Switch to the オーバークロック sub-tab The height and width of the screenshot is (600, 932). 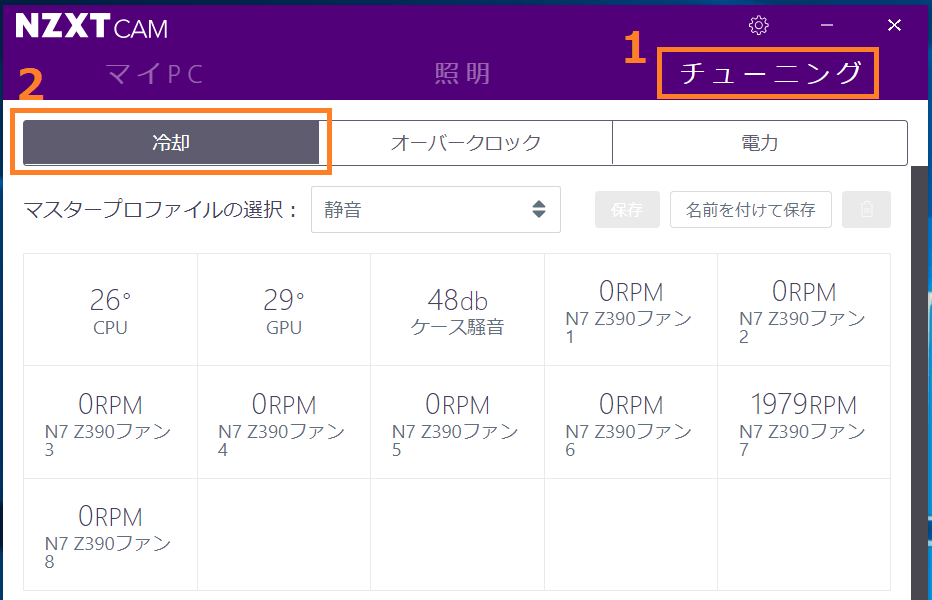point(466,143)
